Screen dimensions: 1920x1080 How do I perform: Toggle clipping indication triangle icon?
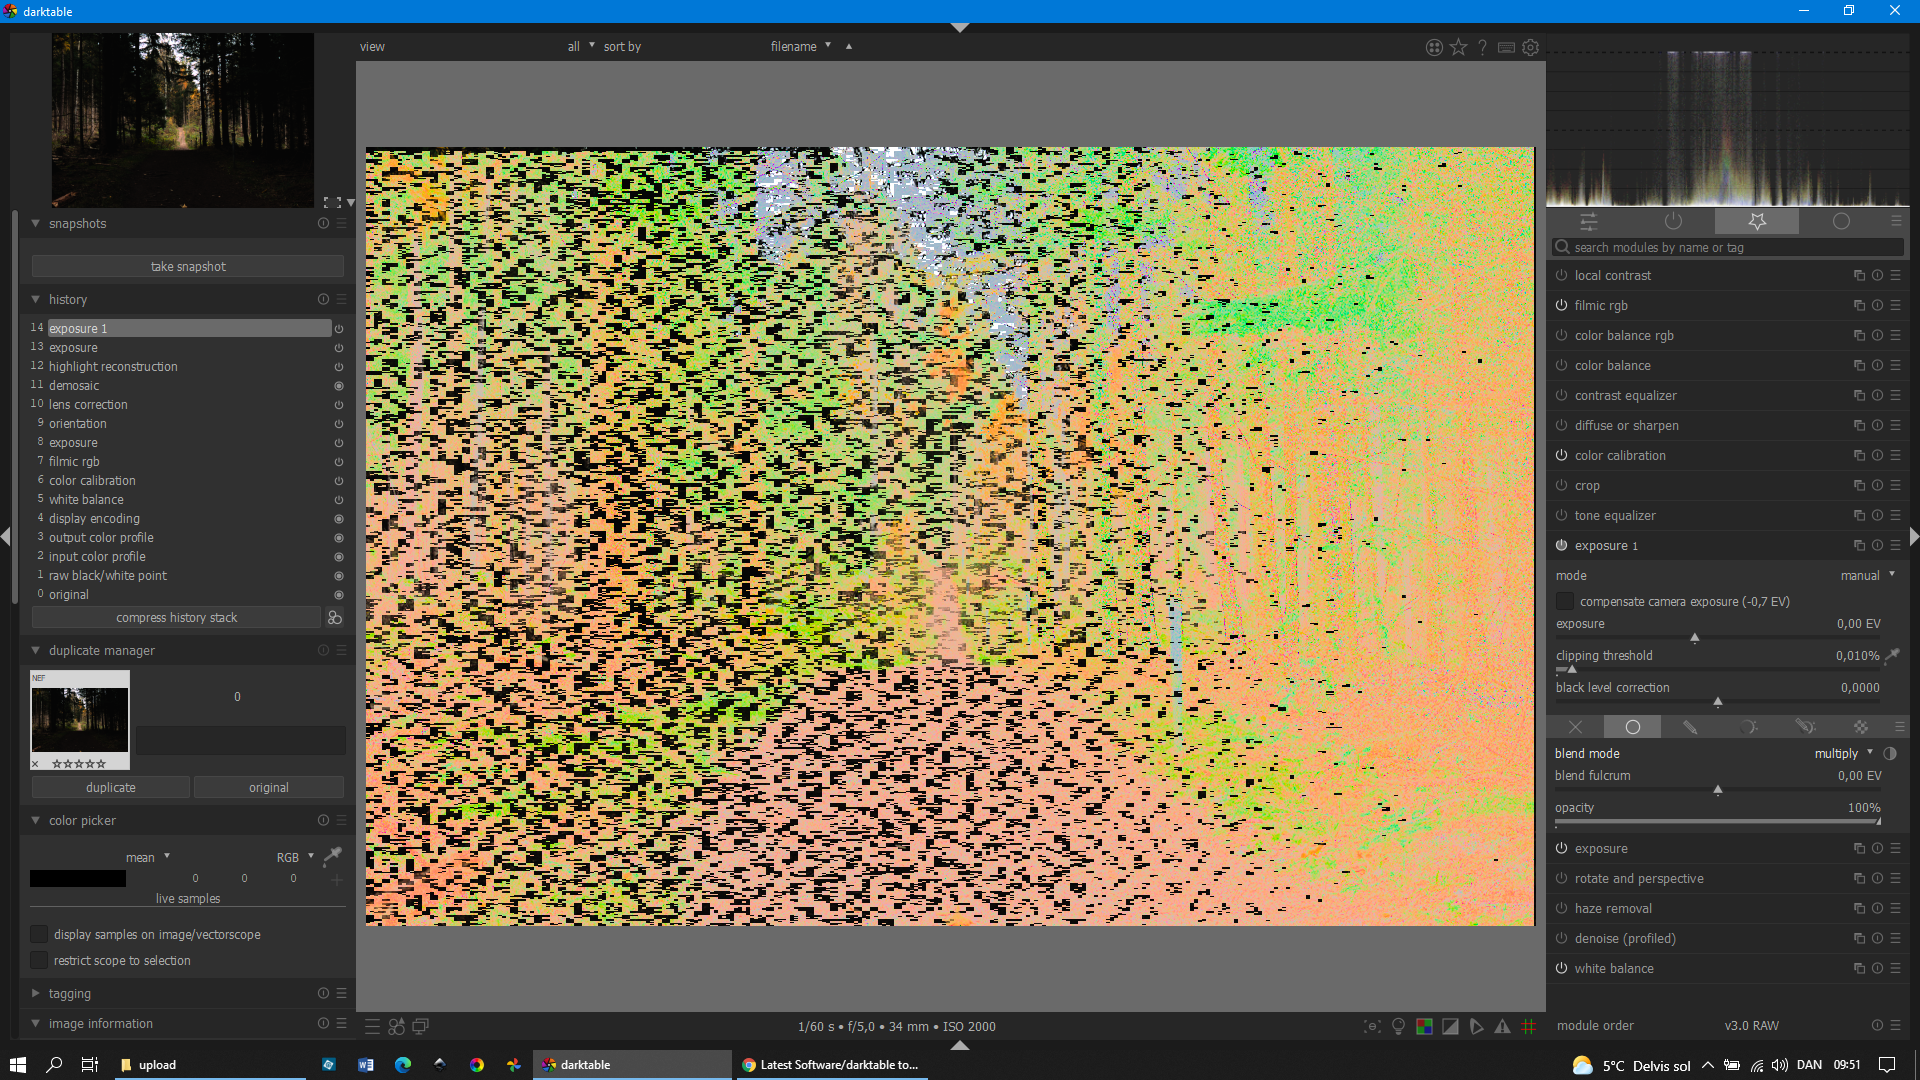tap(1450, 1026)
